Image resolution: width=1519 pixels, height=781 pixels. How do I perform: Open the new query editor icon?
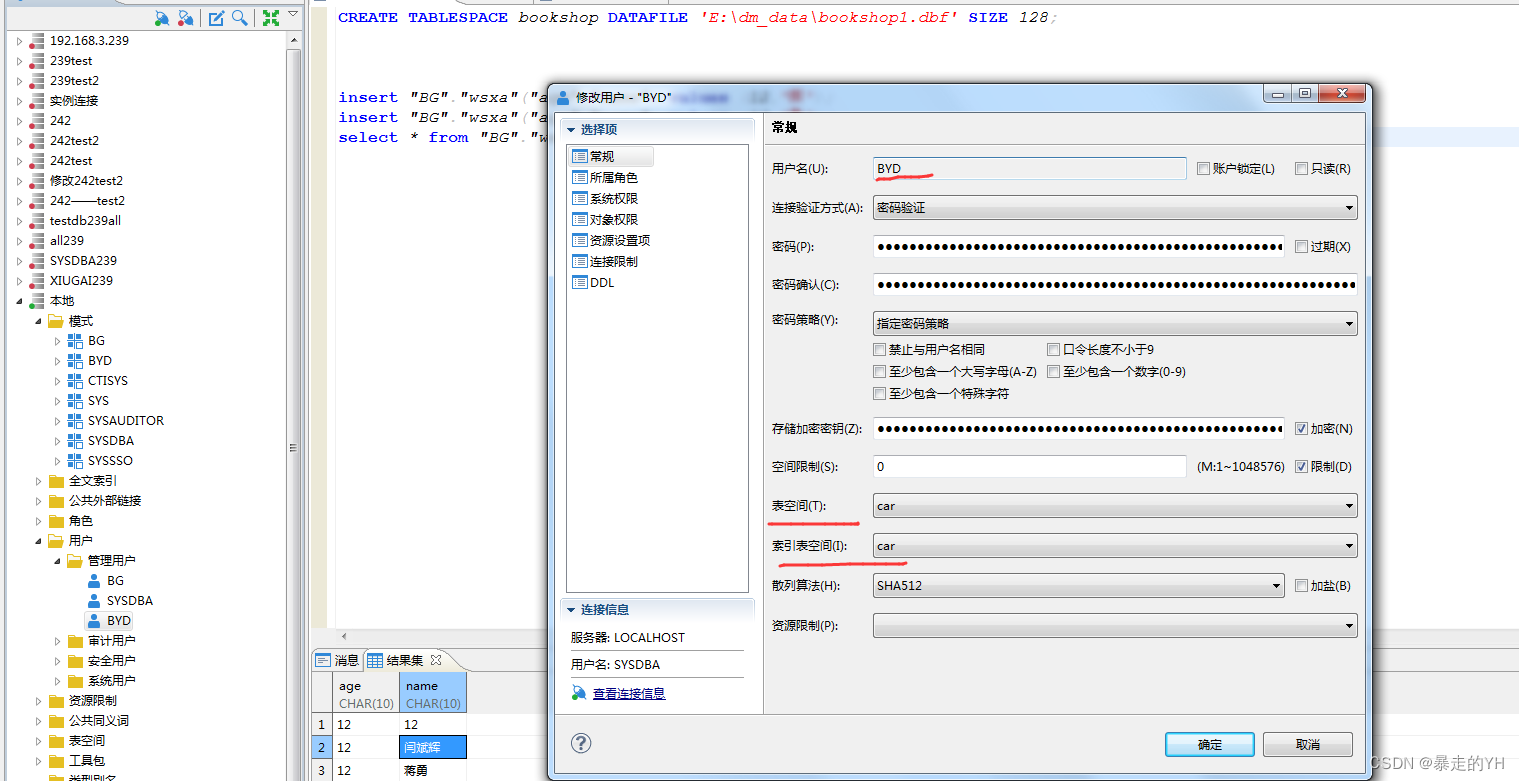(216, 17)
